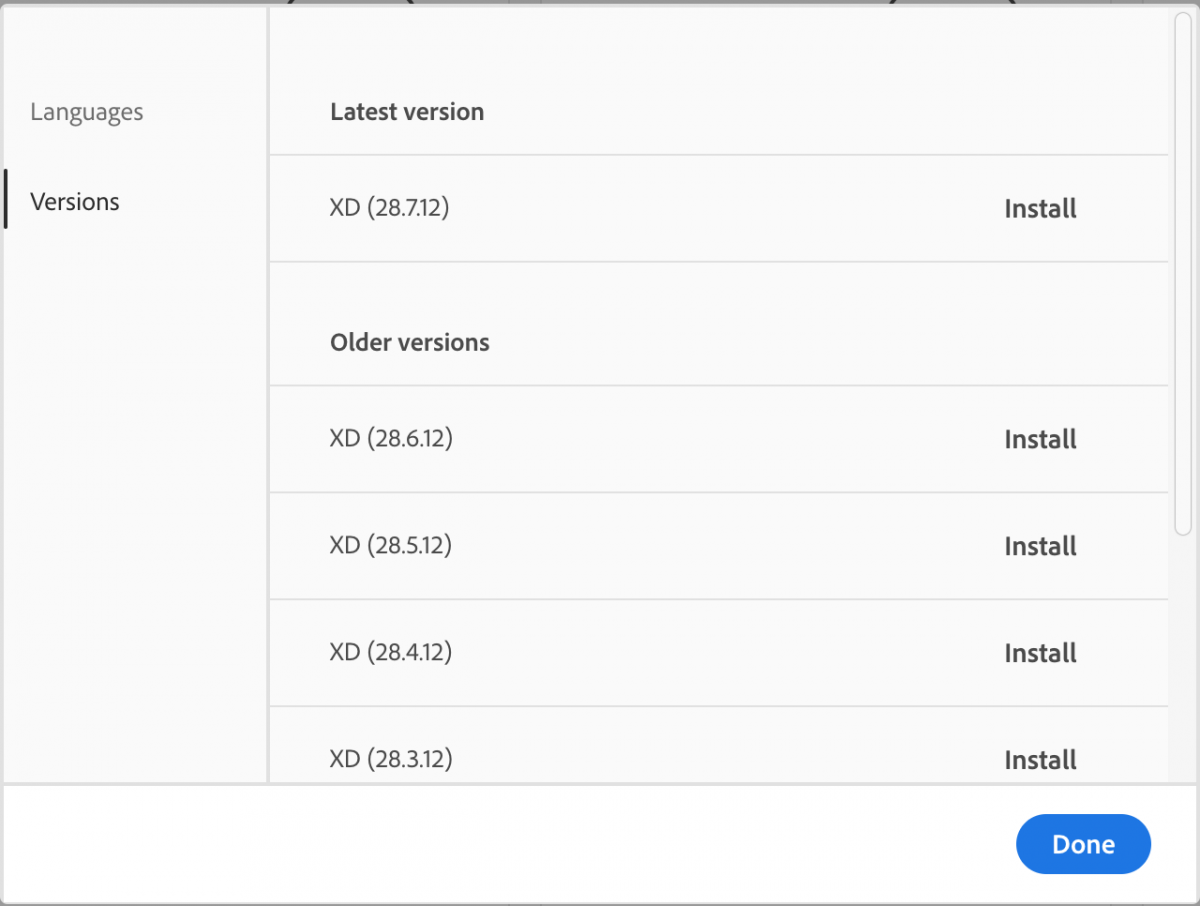The width and height of the screenshot is (1200, 906).
Task: Install XD version 28.4.12
Action: coord(1040,654)
